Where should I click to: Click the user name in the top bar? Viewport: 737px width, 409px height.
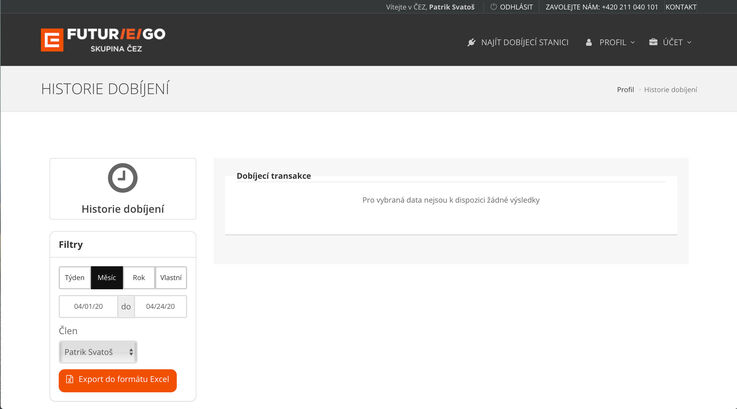pyautogui.click(x=452, y=7)
